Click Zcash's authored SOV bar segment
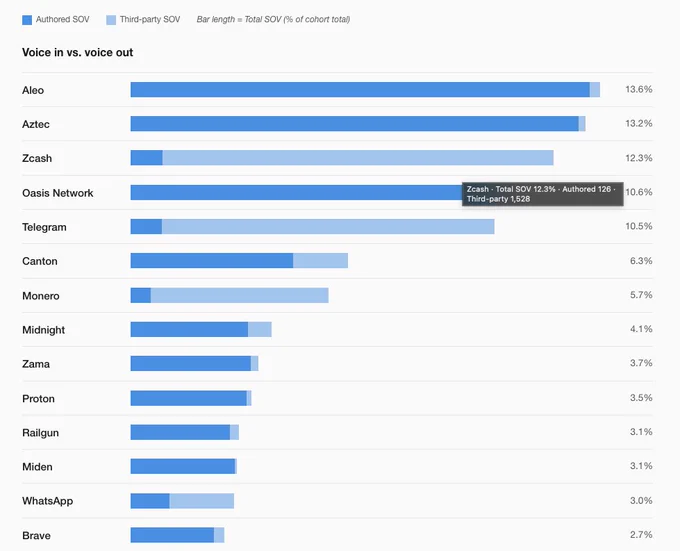 pyautogui.click(x=147, y=158)
